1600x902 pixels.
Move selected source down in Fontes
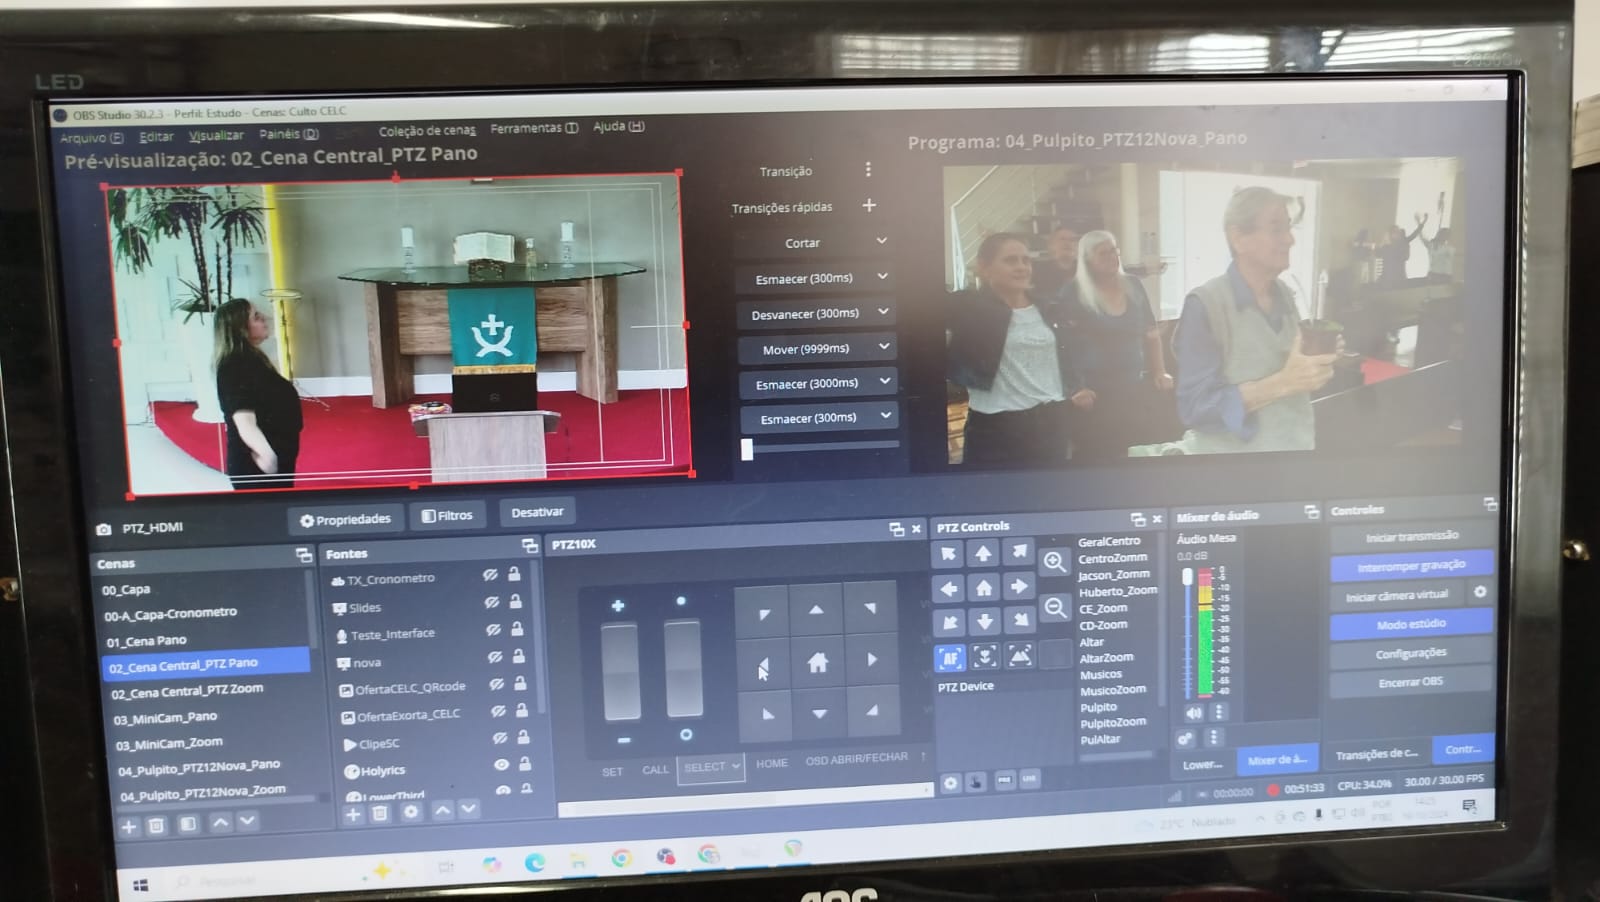[468, 809]
